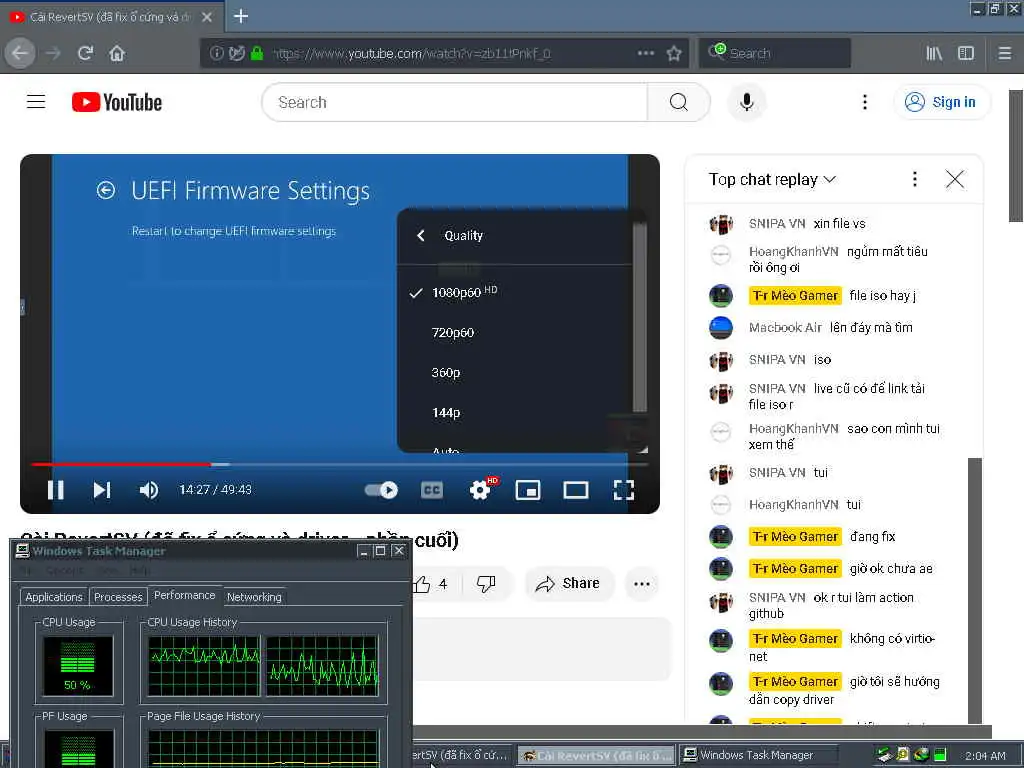Focus Firefox toolbar Search box
Viewport: 1024px width, 768px height.
point(775,53)
